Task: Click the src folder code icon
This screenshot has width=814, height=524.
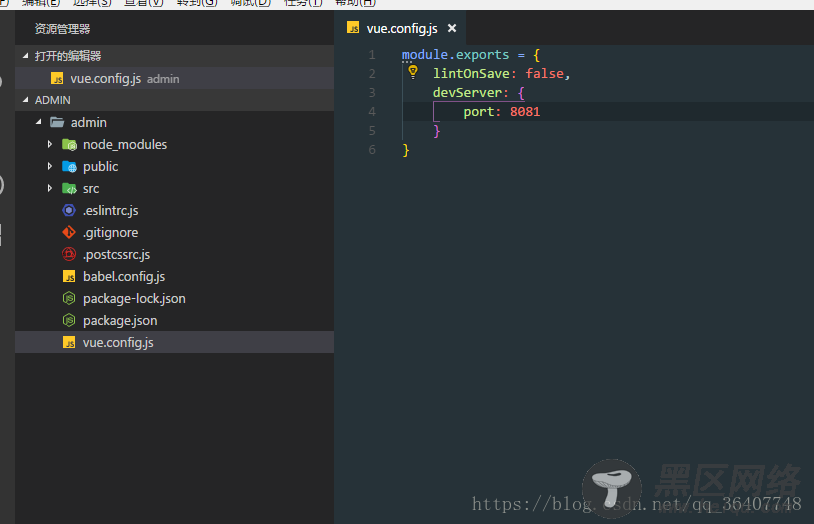Action: pyautogui.click(x=69, y=189)
